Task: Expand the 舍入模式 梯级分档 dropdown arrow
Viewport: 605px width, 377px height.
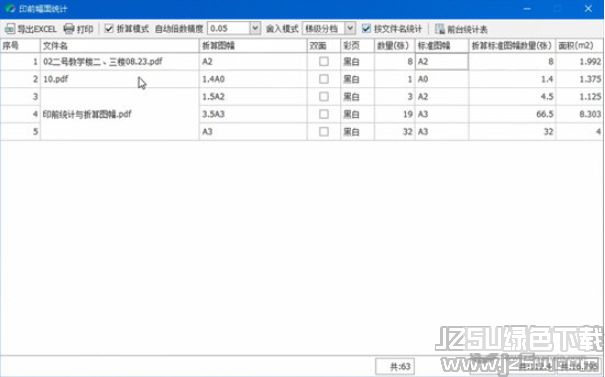Action: click(x=350, y=29)
